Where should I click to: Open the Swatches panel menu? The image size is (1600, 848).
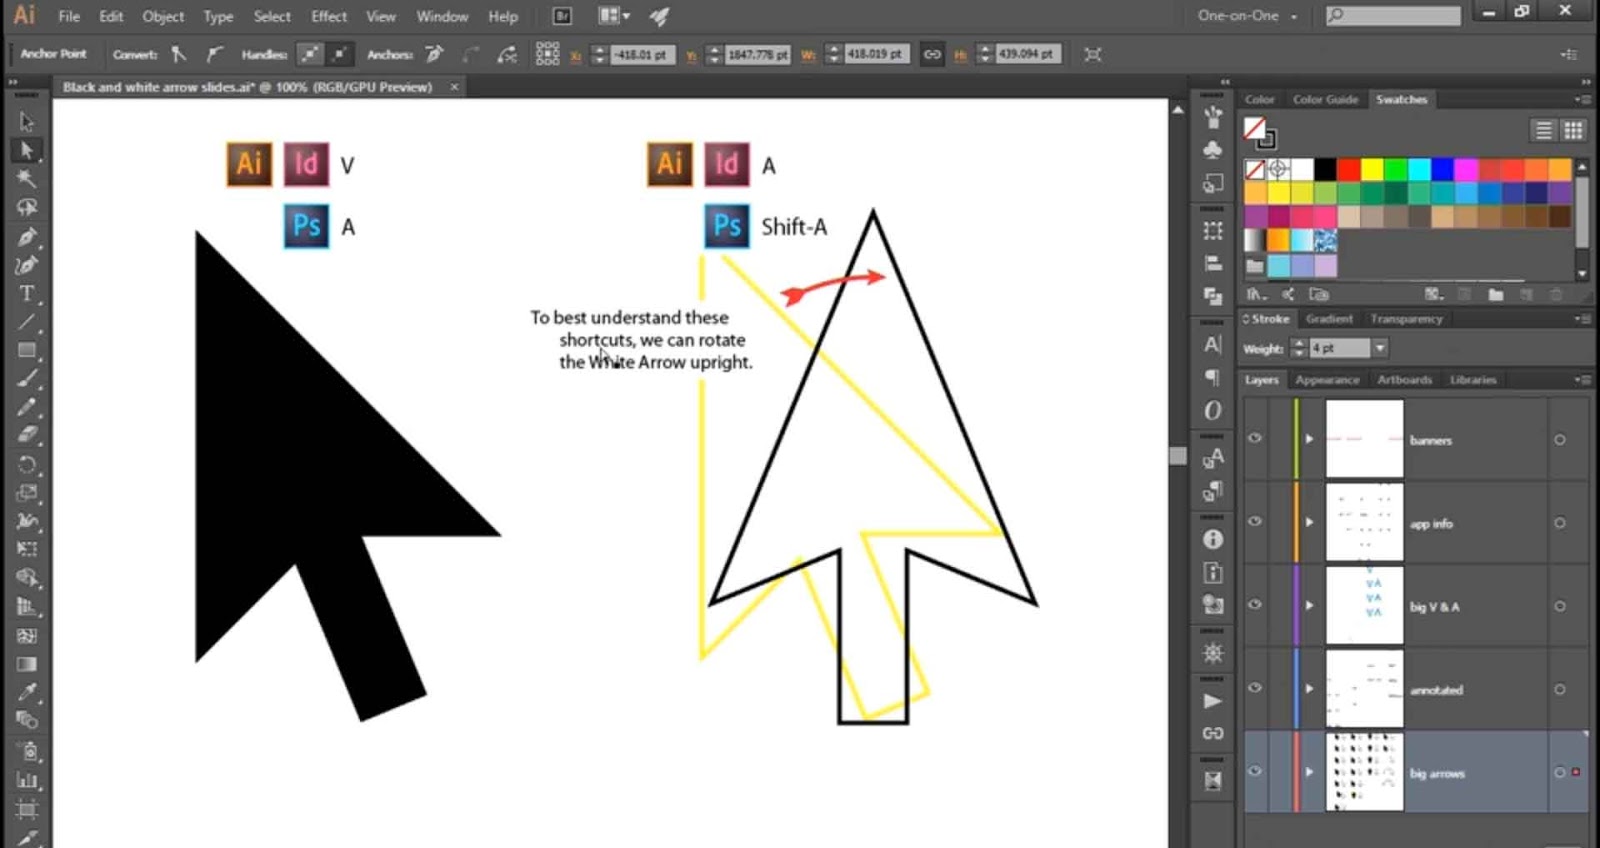(x=1582, y=99)
